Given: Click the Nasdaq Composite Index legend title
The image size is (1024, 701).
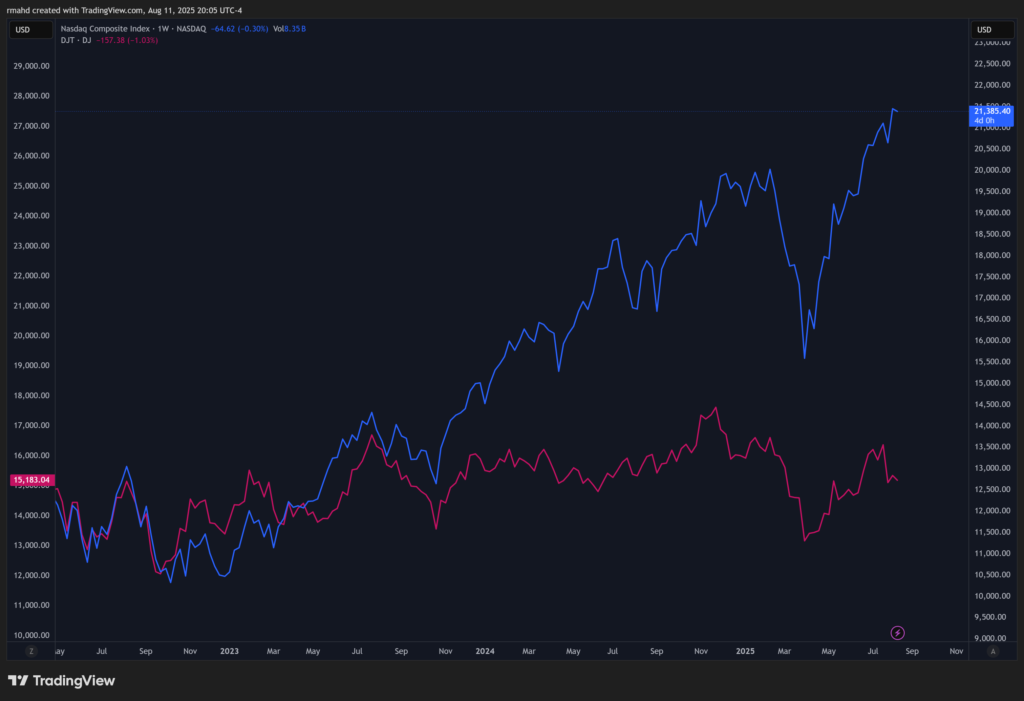Looking at the screenshot, I should click(117, 29).
